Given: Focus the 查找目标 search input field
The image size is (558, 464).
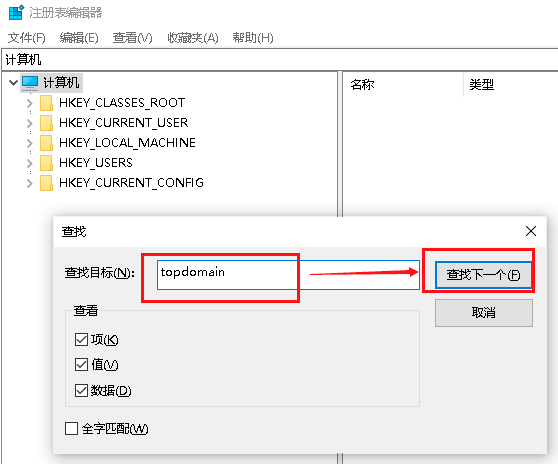Looking at the screenshot, I should click(x=288, y=275).
